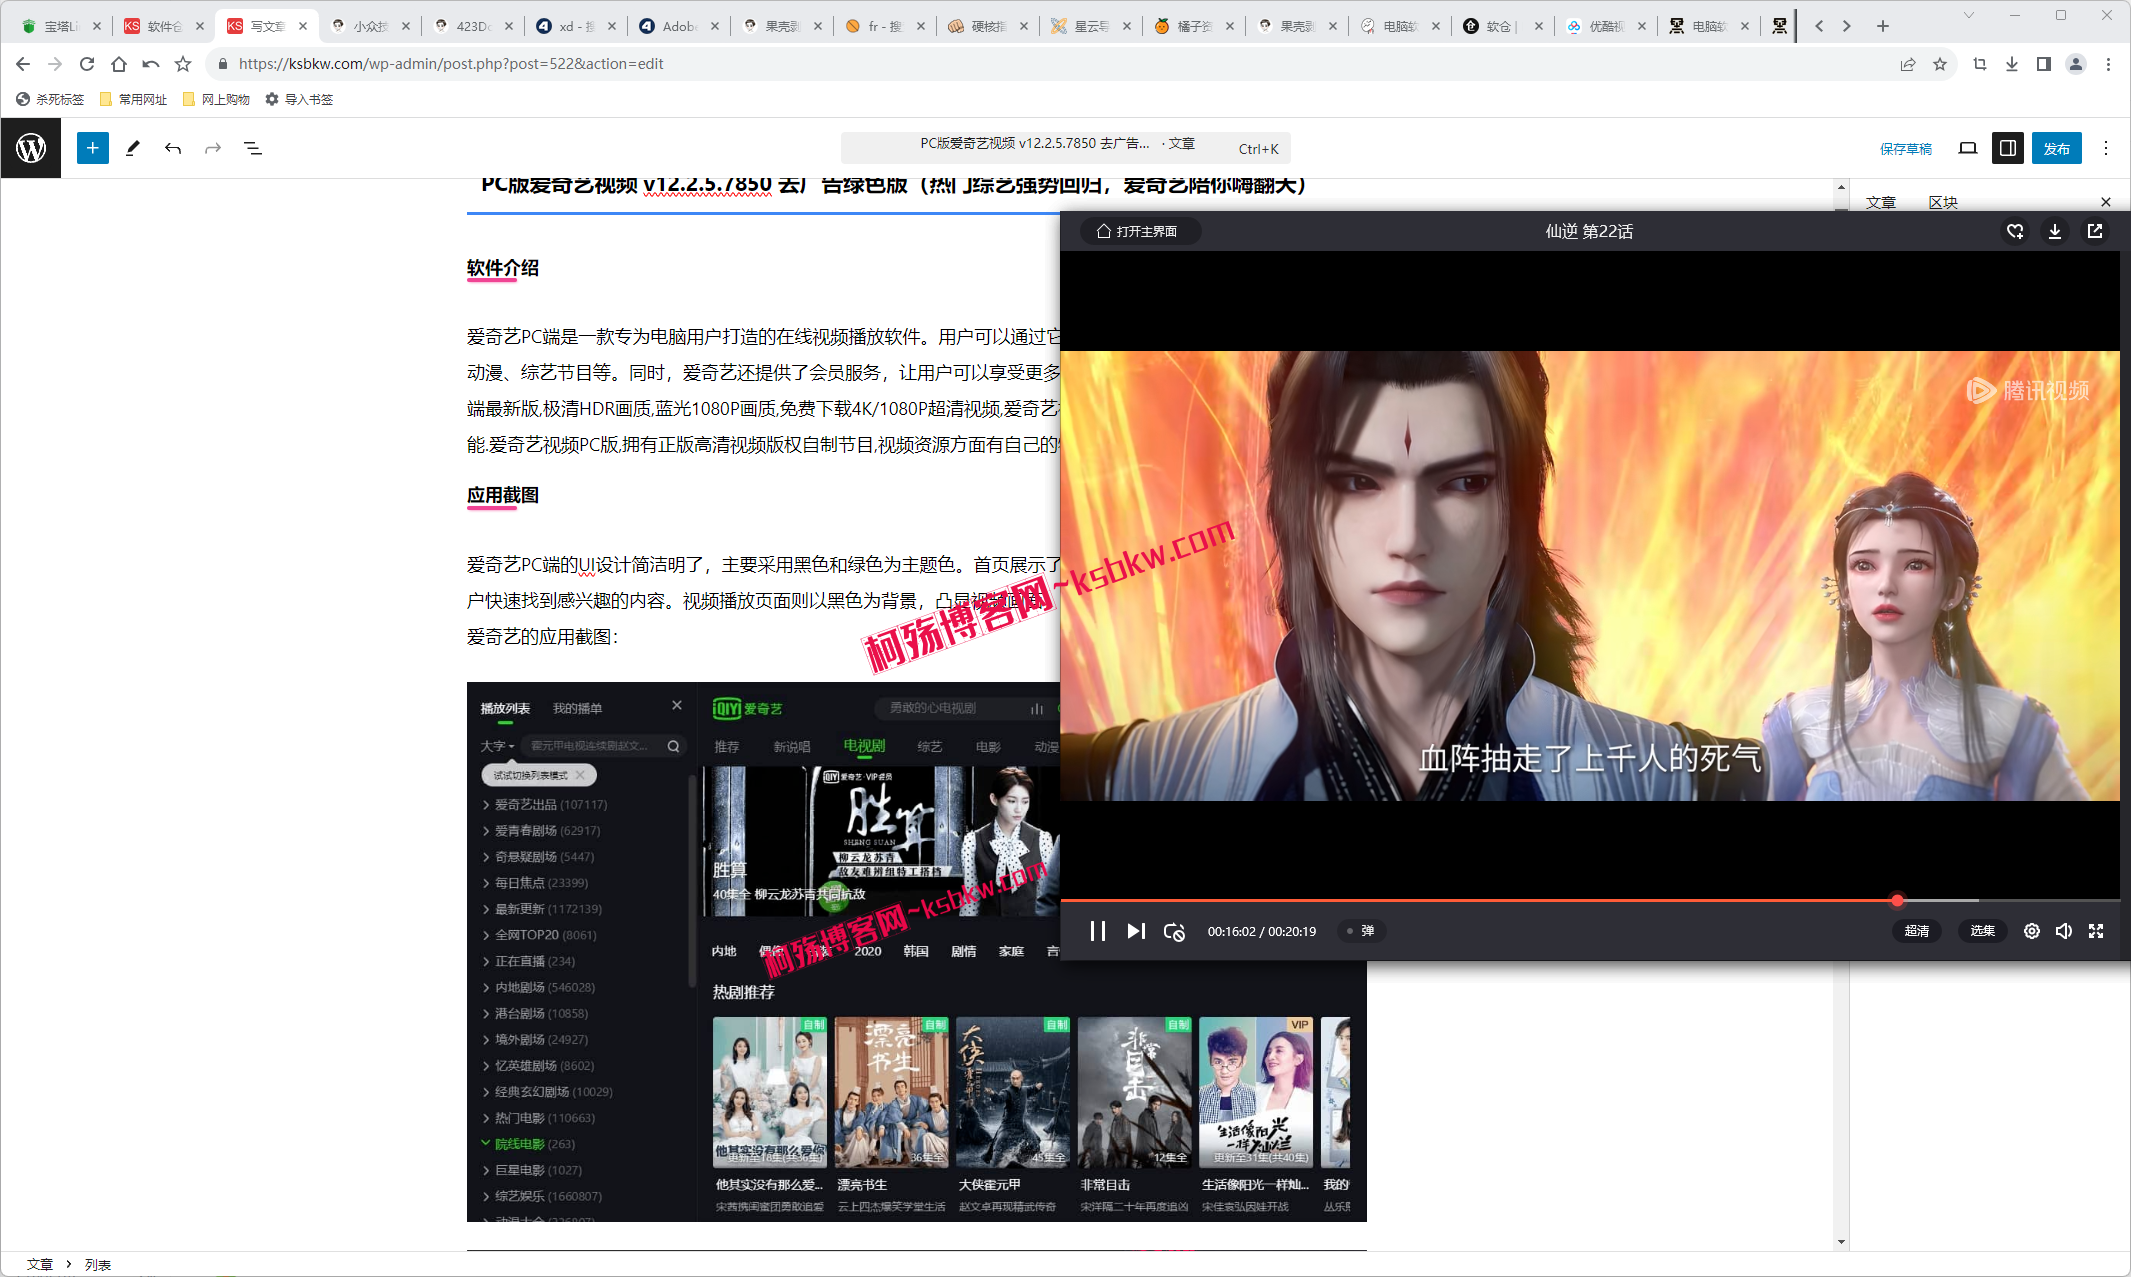Open the command palette title bar

pos(1066,148)
